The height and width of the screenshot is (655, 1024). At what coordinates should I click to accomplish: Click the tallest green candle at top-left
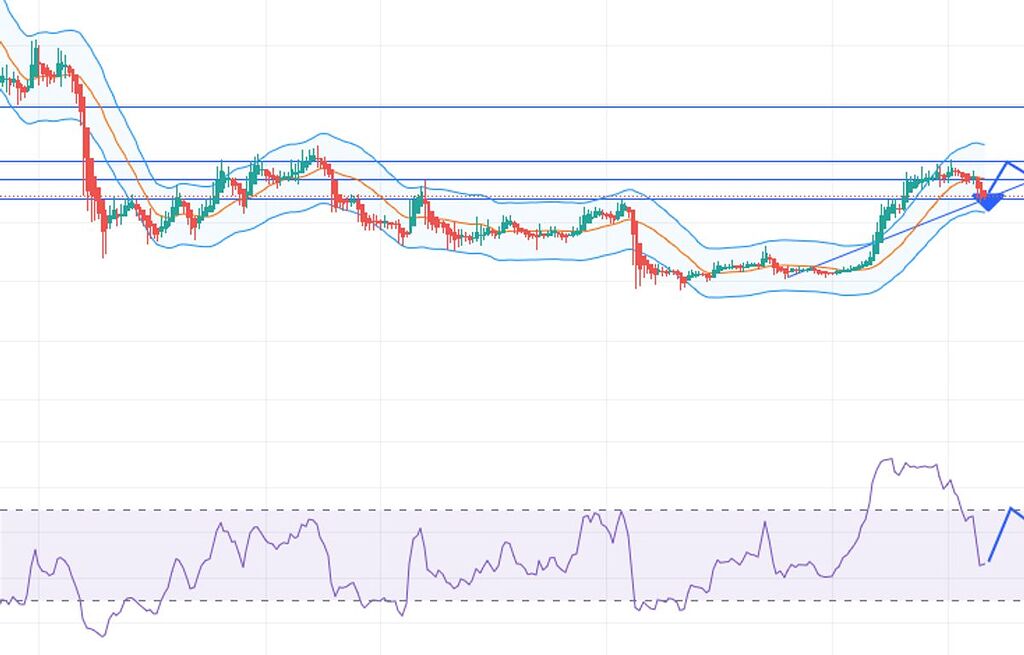(34, 62)
